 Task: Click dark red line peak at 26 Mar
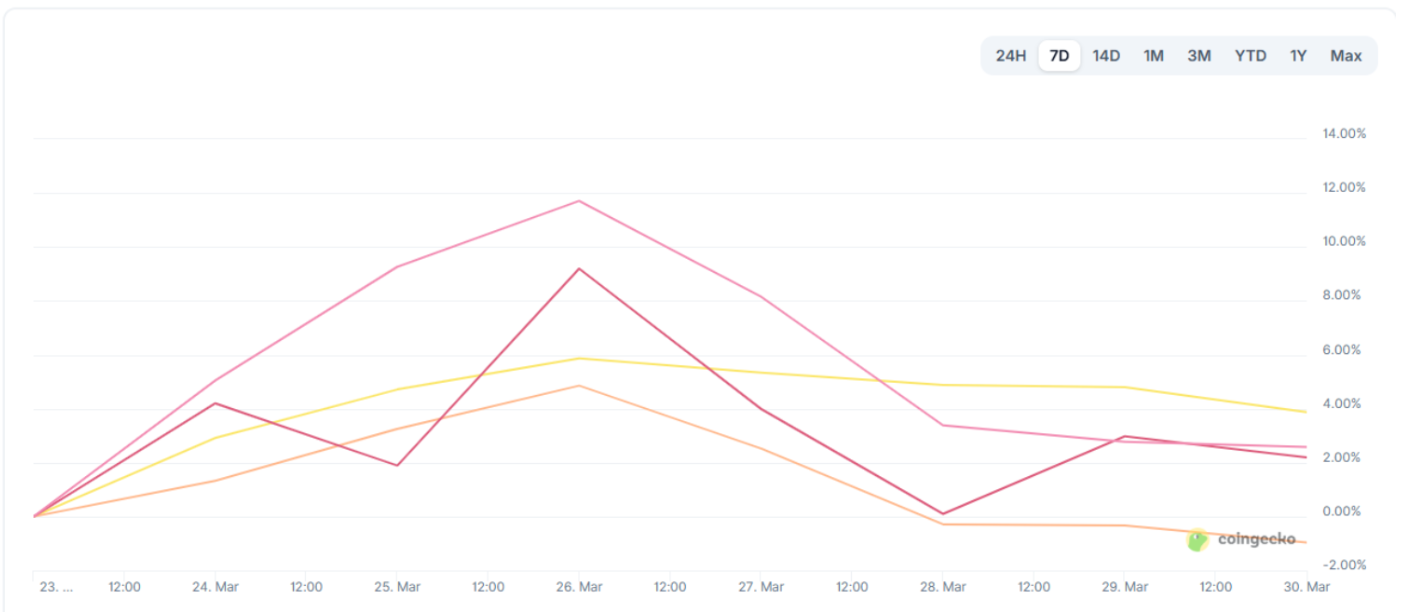click(x=579, y=269)
